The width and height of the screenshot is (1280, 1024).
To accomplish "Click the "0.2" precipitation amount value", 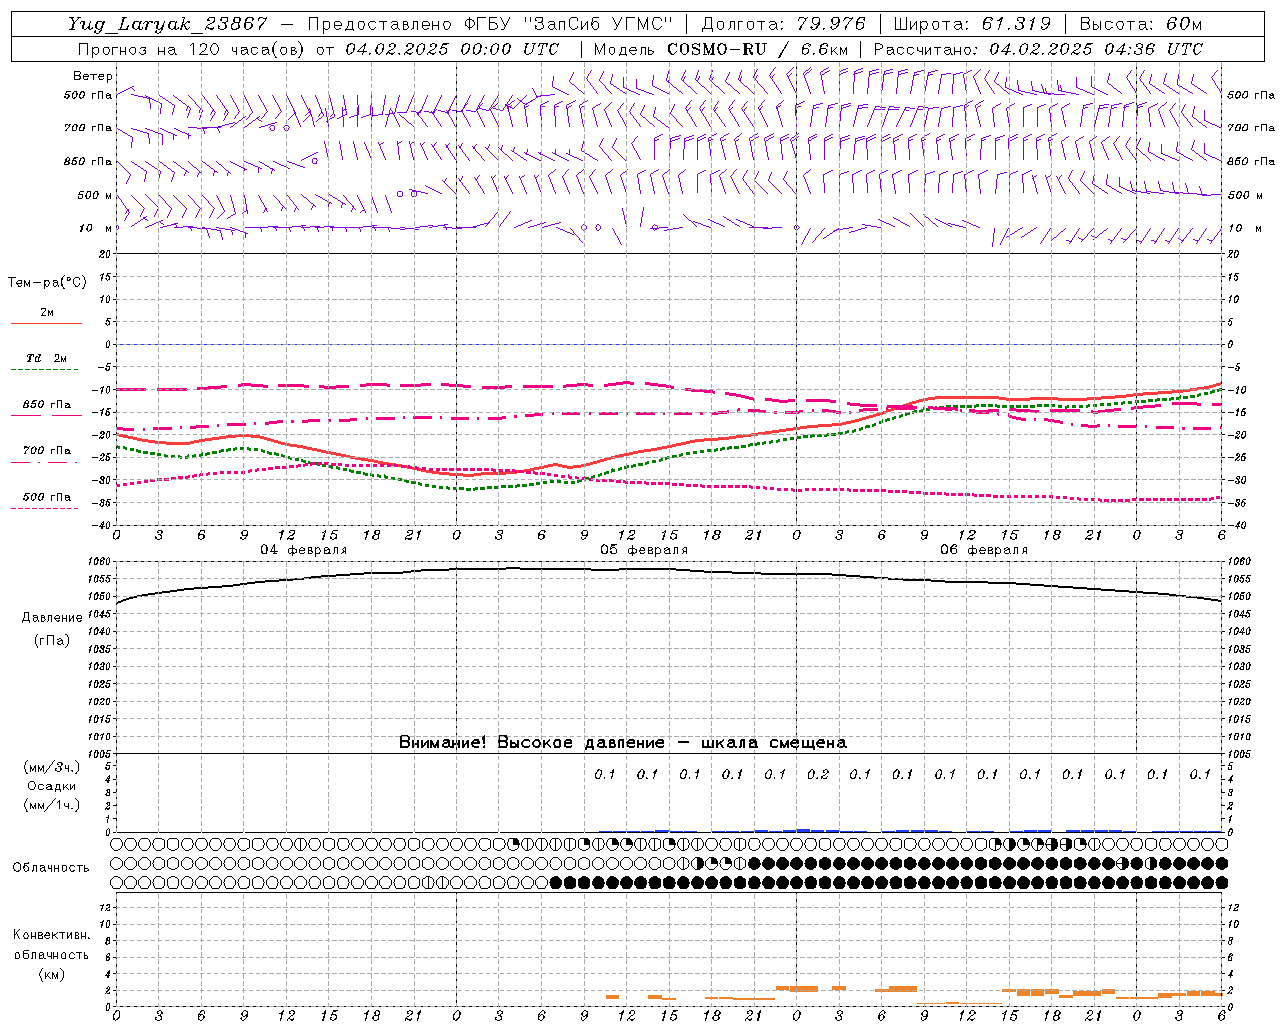I will coord(818,774).
